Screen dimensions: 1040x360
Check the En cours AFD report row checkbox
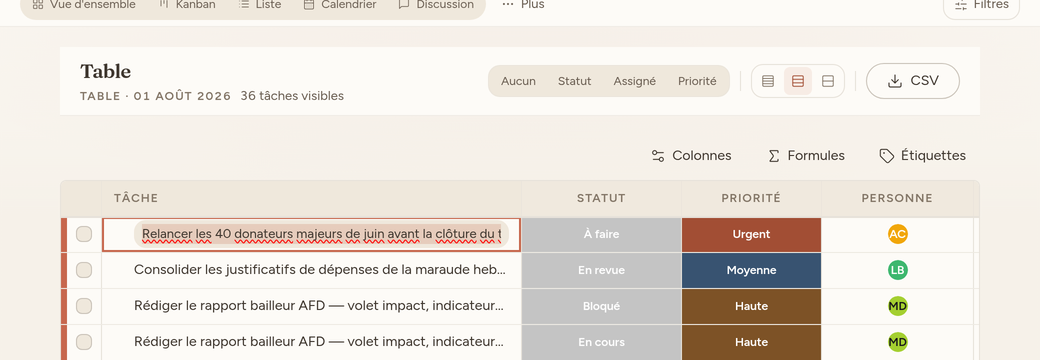pos(84,341)
